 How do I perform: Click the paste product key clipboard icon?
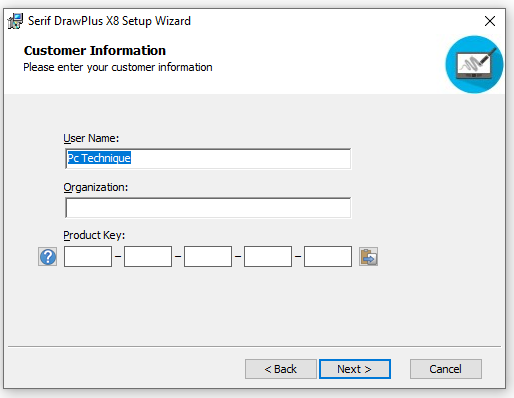coord(368,257)
